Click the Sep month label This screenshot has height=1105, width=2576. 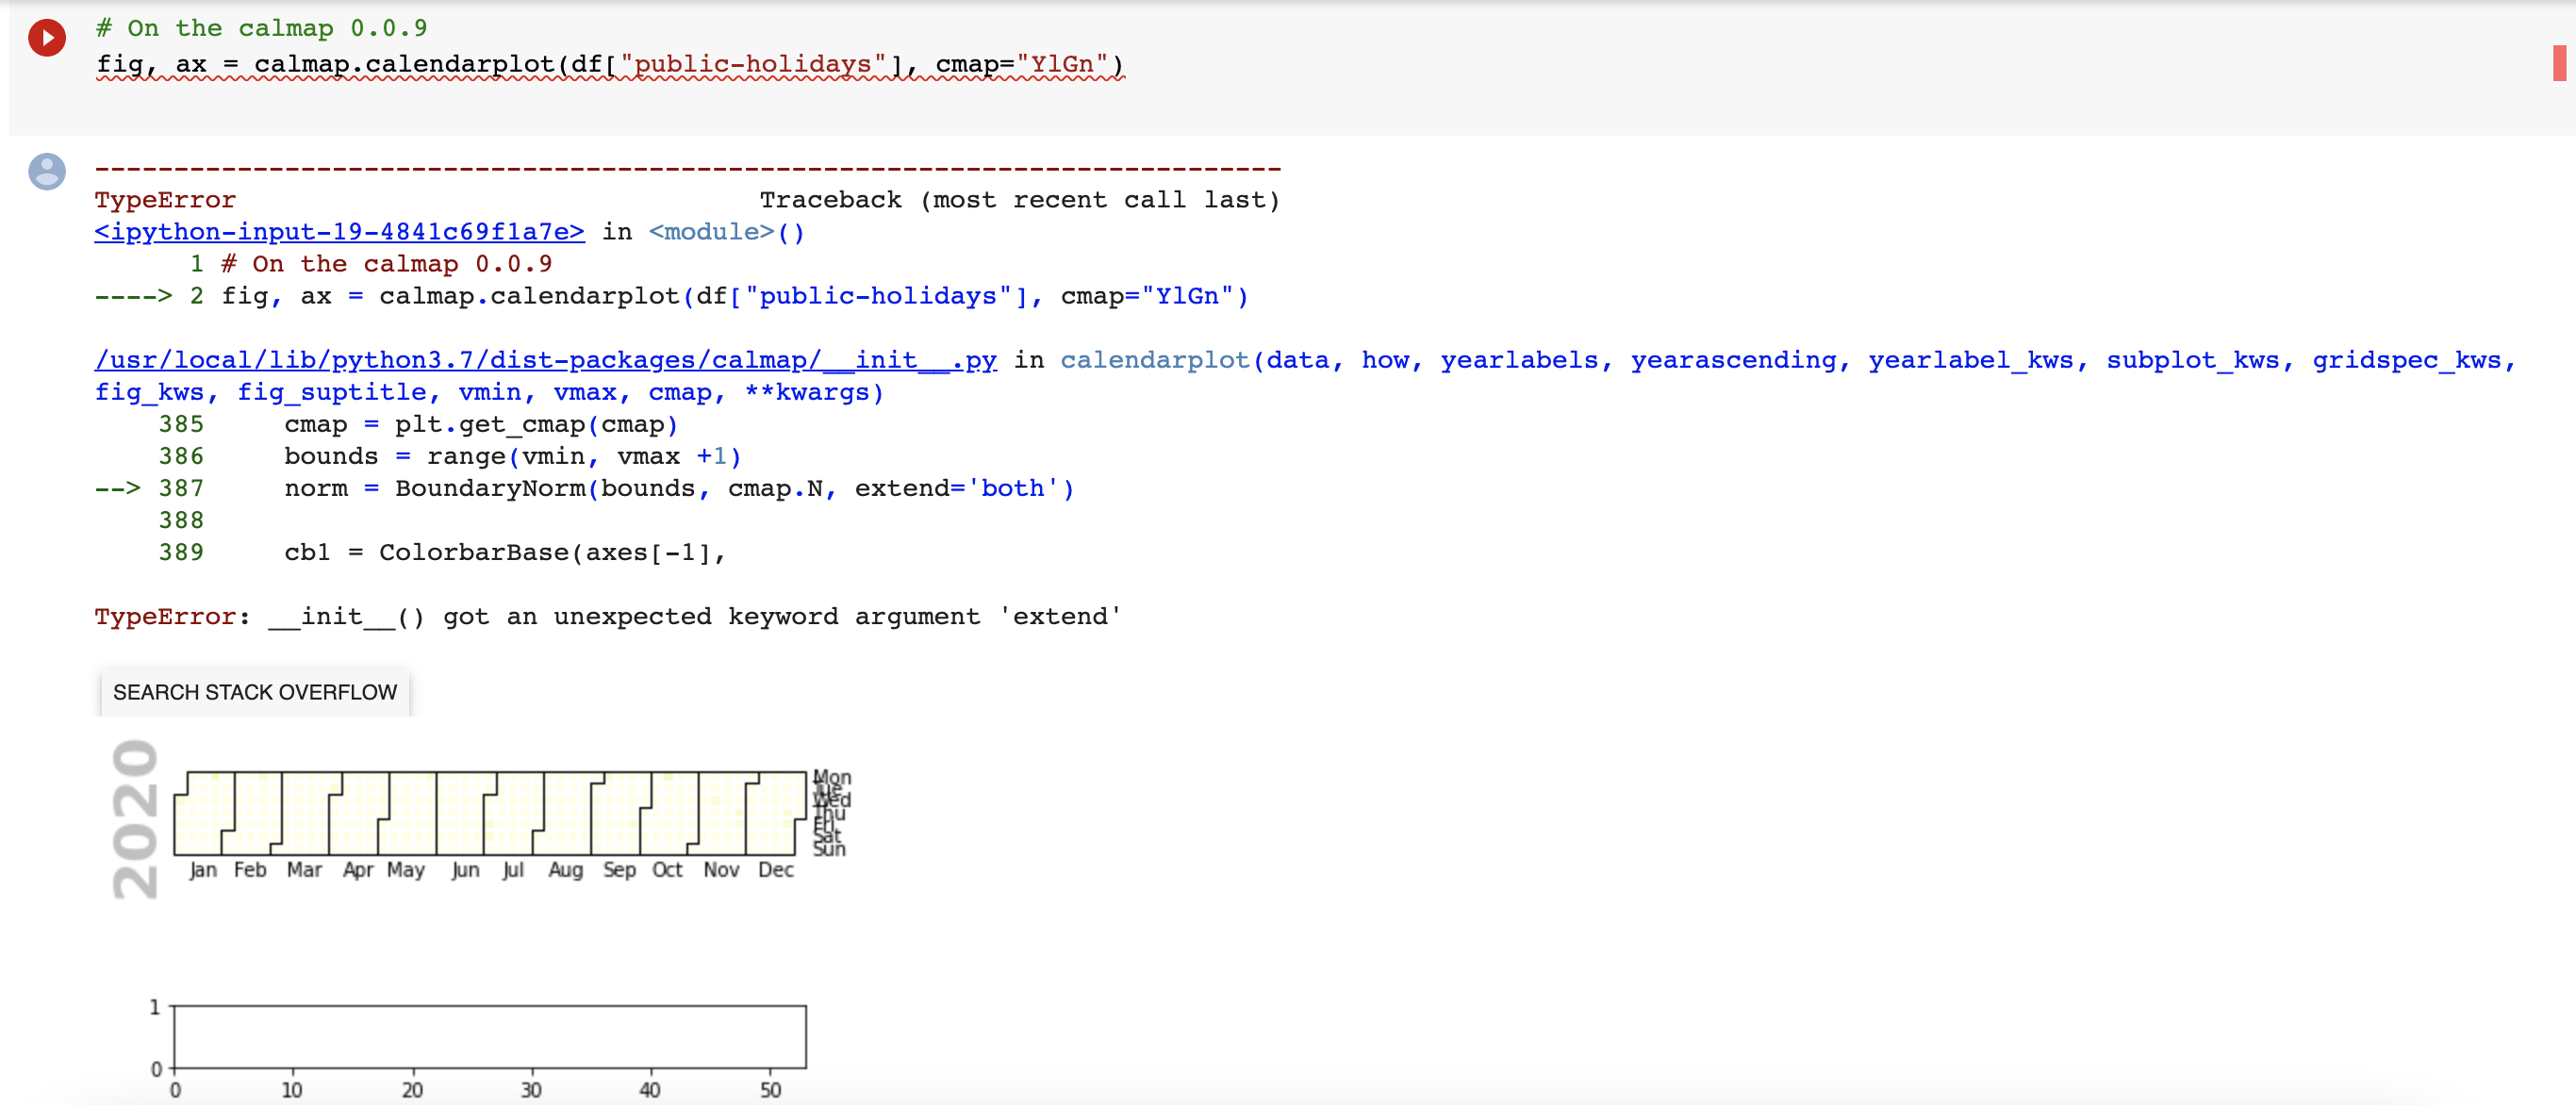click(x=619, y=870)
